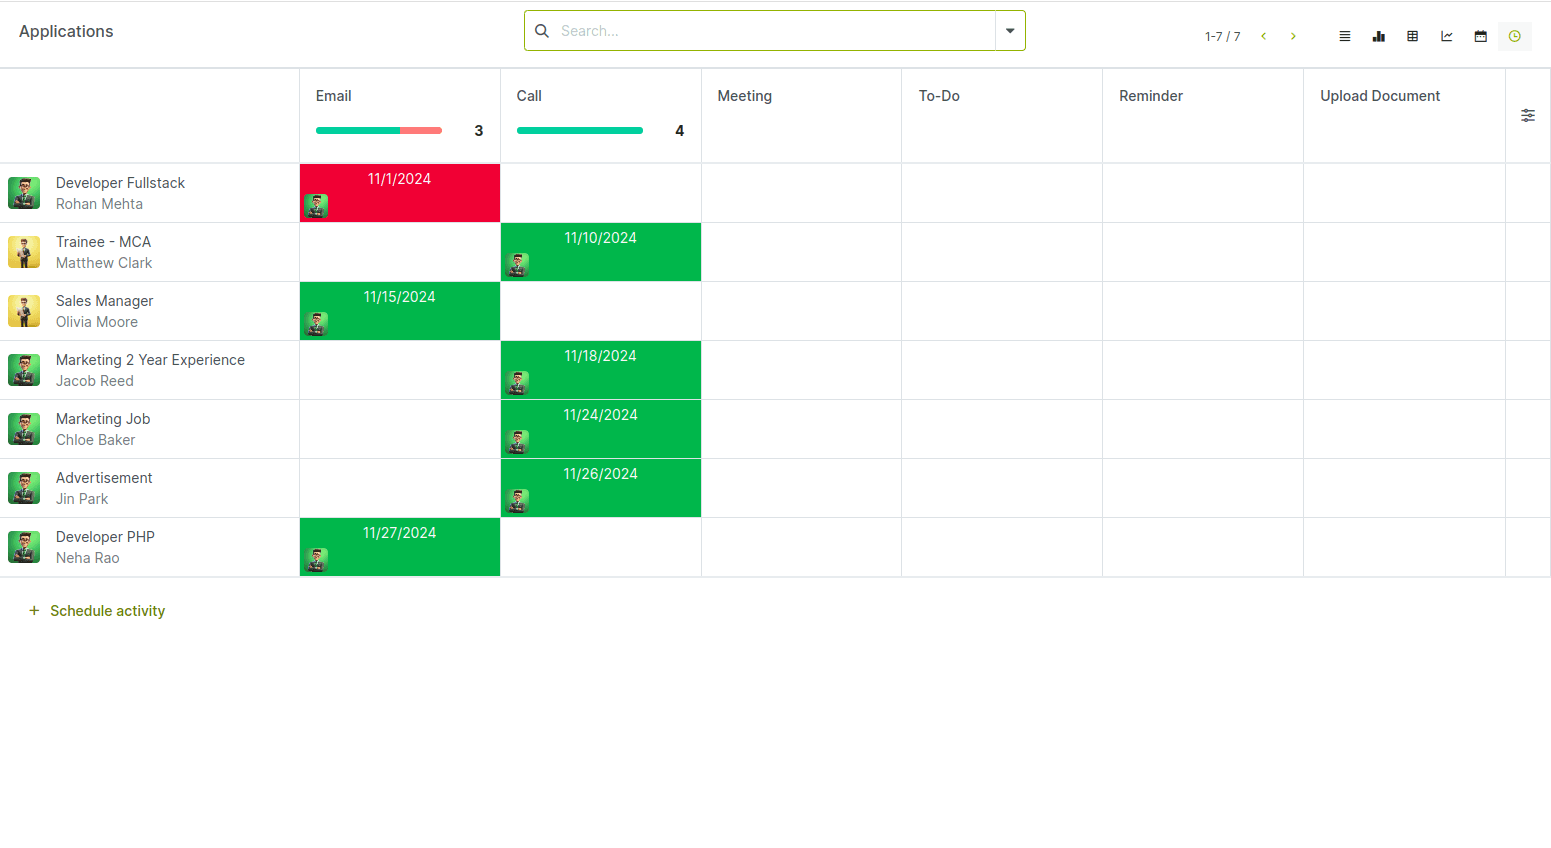The width and height of the screenshot is (1551, 848).
Task: Click Call column progress bar
Action: click(x=580, y=130)
